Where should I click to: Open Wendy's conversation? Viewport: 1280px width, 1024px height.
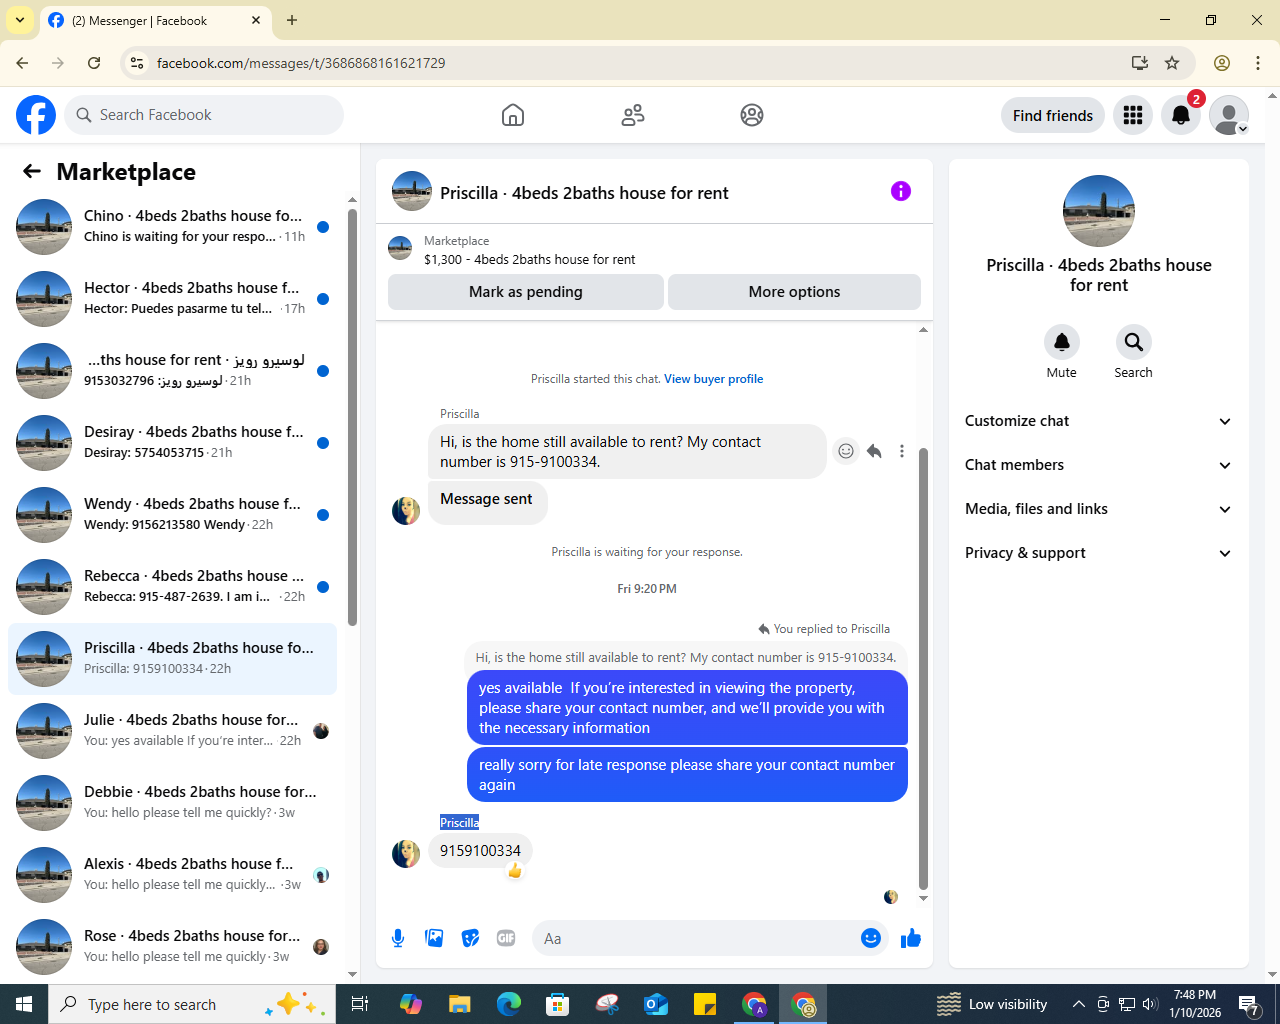(x=173, y=515)
